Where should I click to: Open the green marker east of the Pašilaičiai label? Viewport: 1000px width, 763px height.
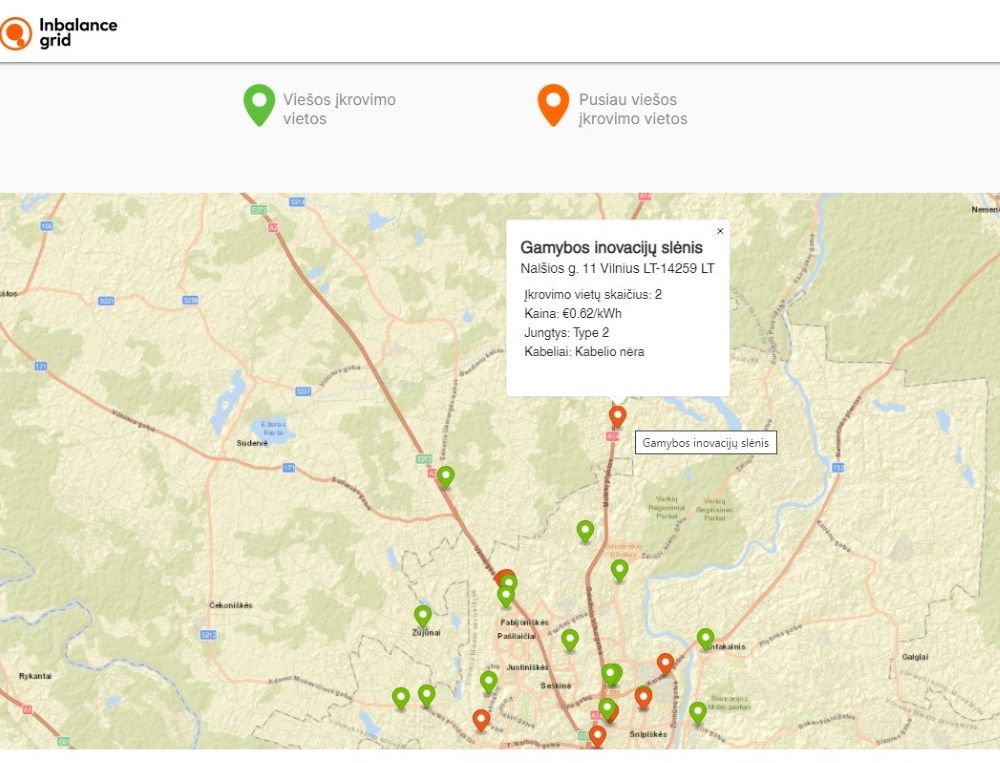(570, 639)
